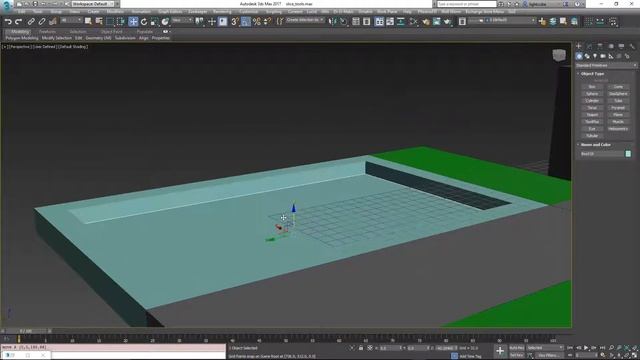Switch to the Display command panel tab

coord(621,46)
